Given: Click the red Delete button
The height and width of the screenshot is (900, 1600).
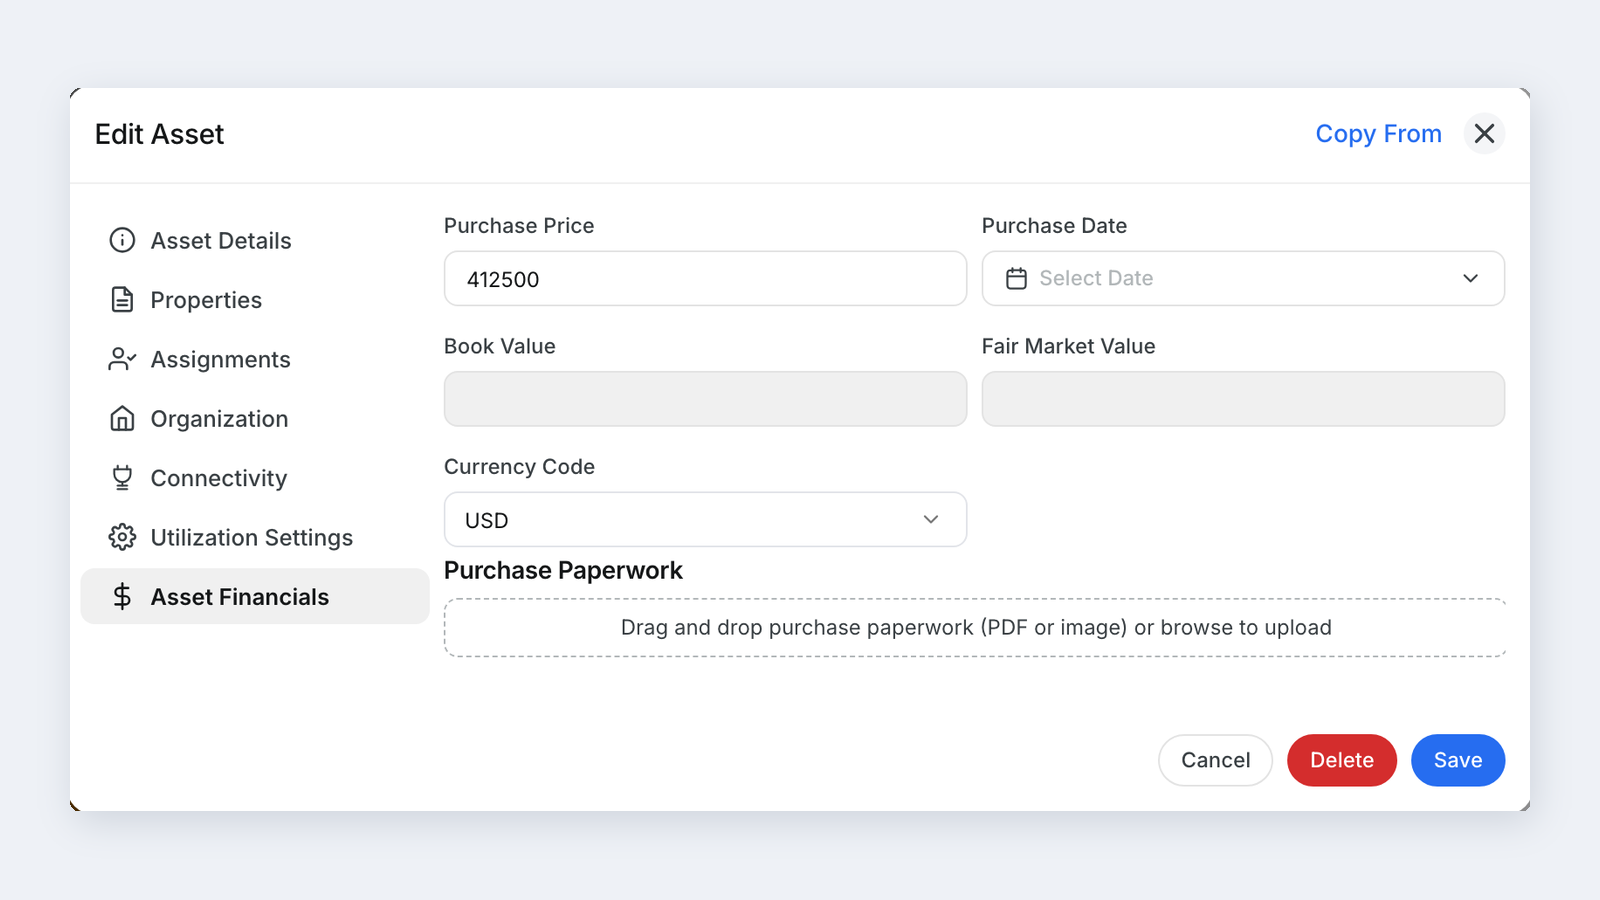Looking at the screenshot, I should coord(1342,760).
